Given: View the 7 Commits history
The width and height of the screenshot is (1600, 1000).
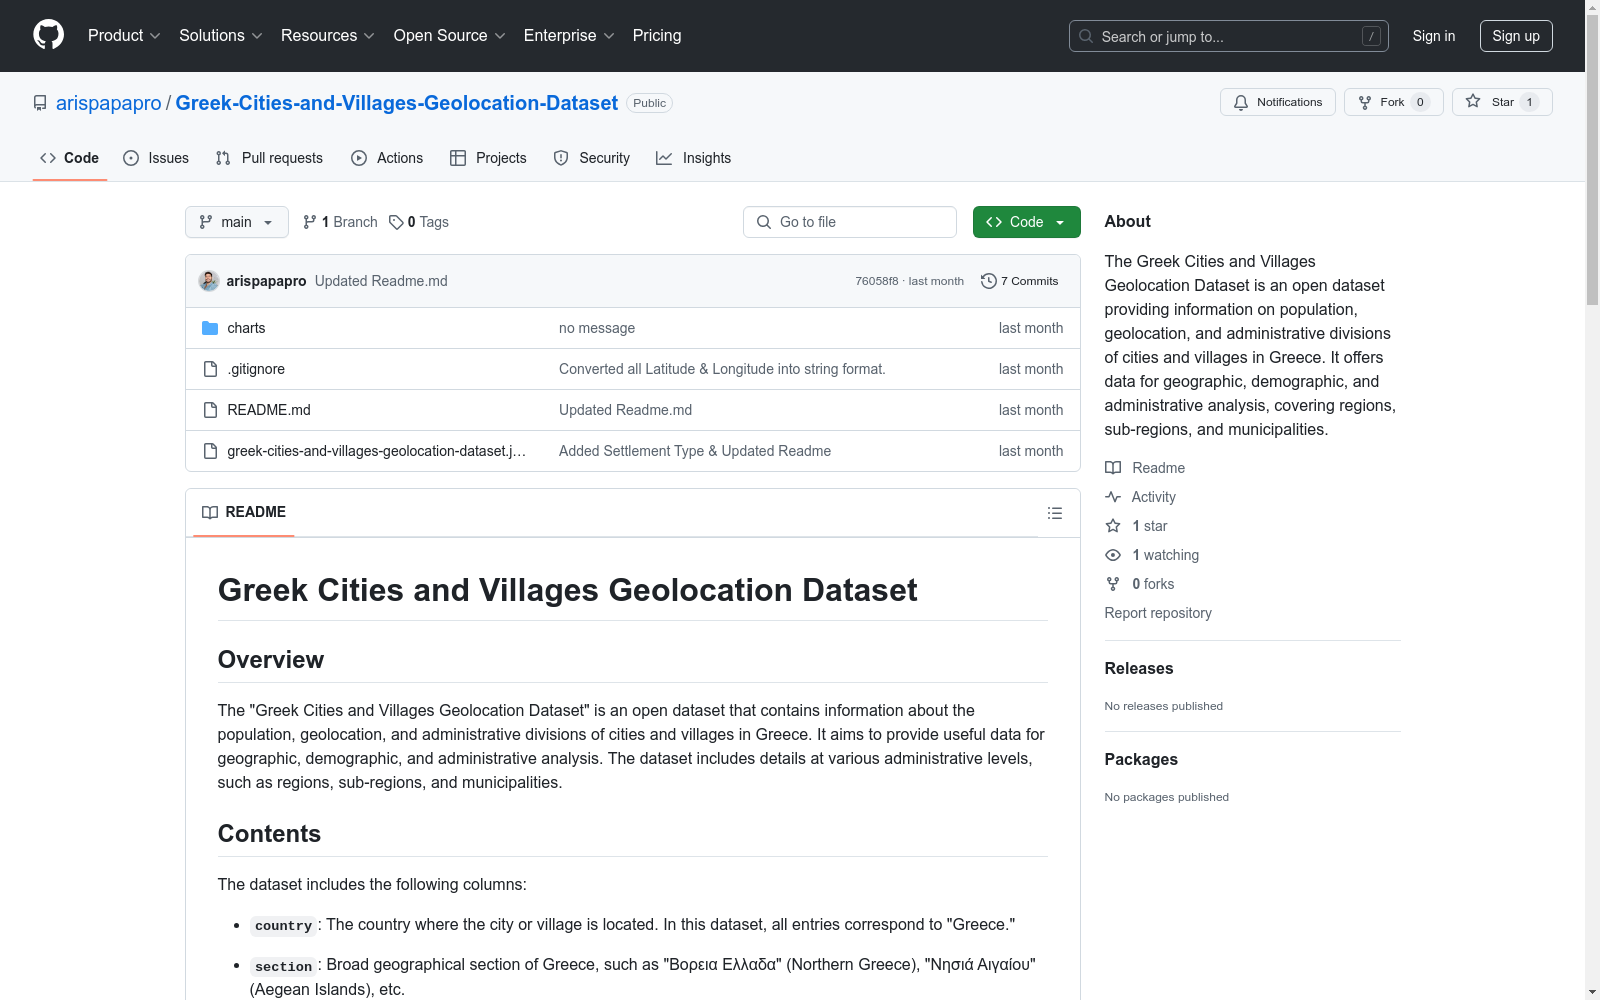Looking at the screenshot, I should pos(1020,281).
